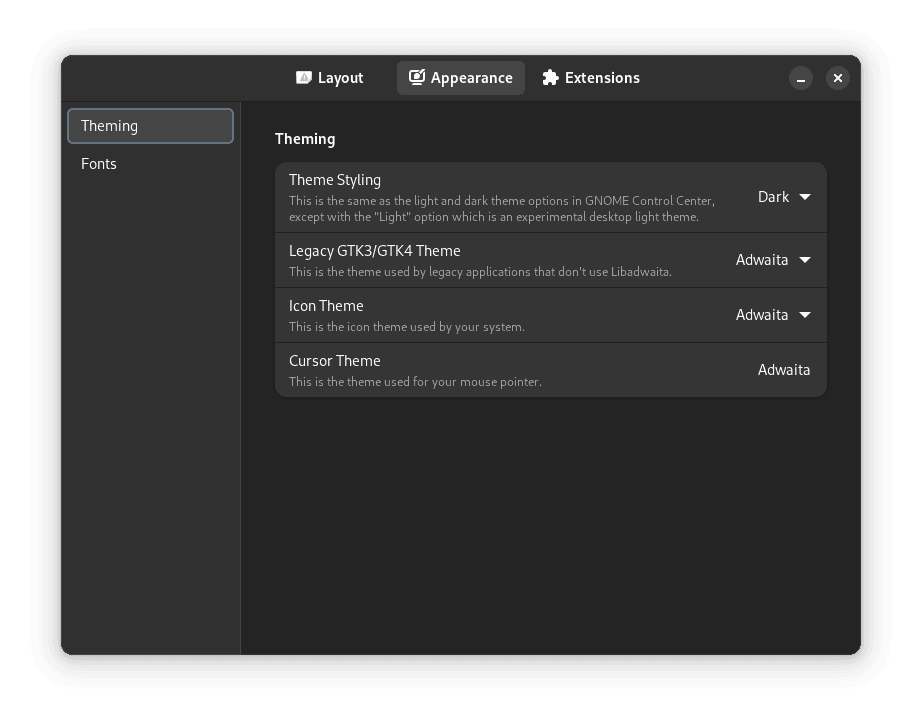The height and width of the screenshot is (722, 922).
Task: Click the "Dark" theme styling value
Action: point(773,197)
